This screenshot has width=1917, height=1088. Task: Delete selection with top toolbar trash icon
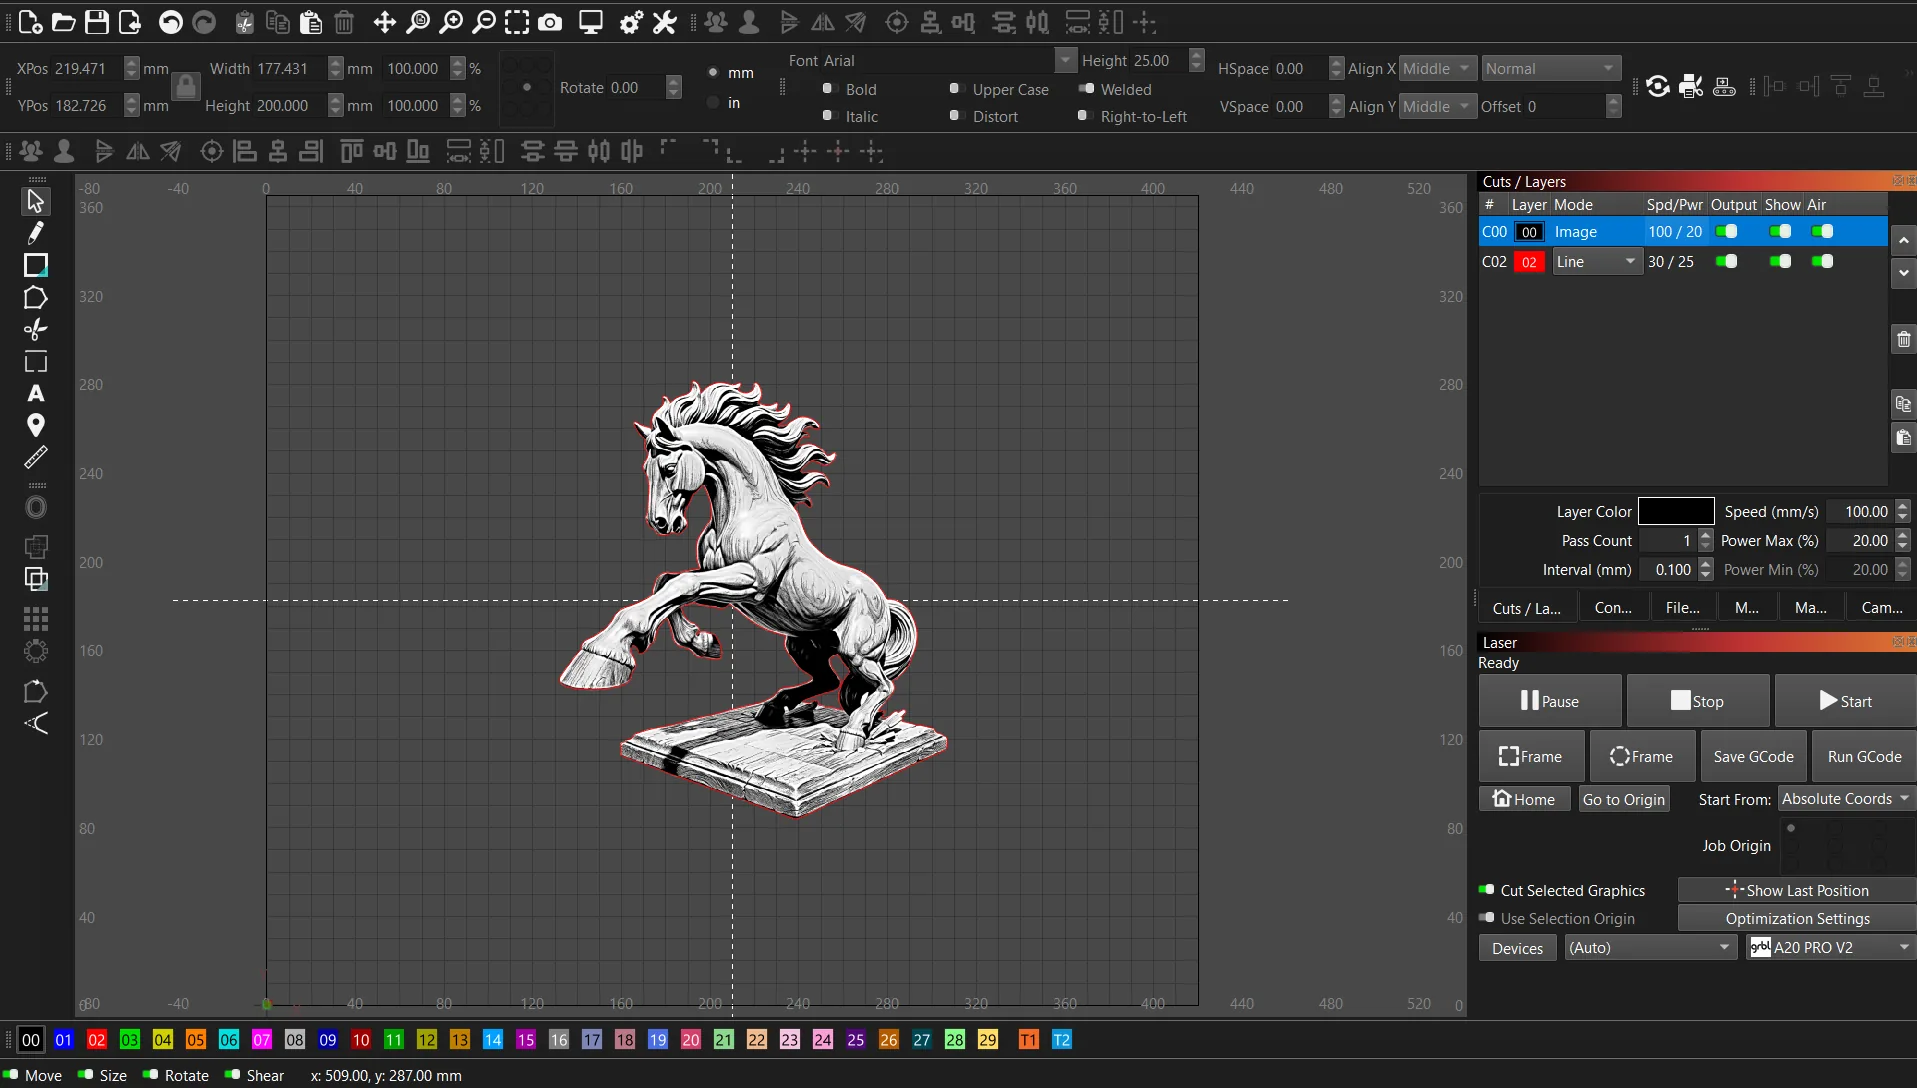[344, 22]
